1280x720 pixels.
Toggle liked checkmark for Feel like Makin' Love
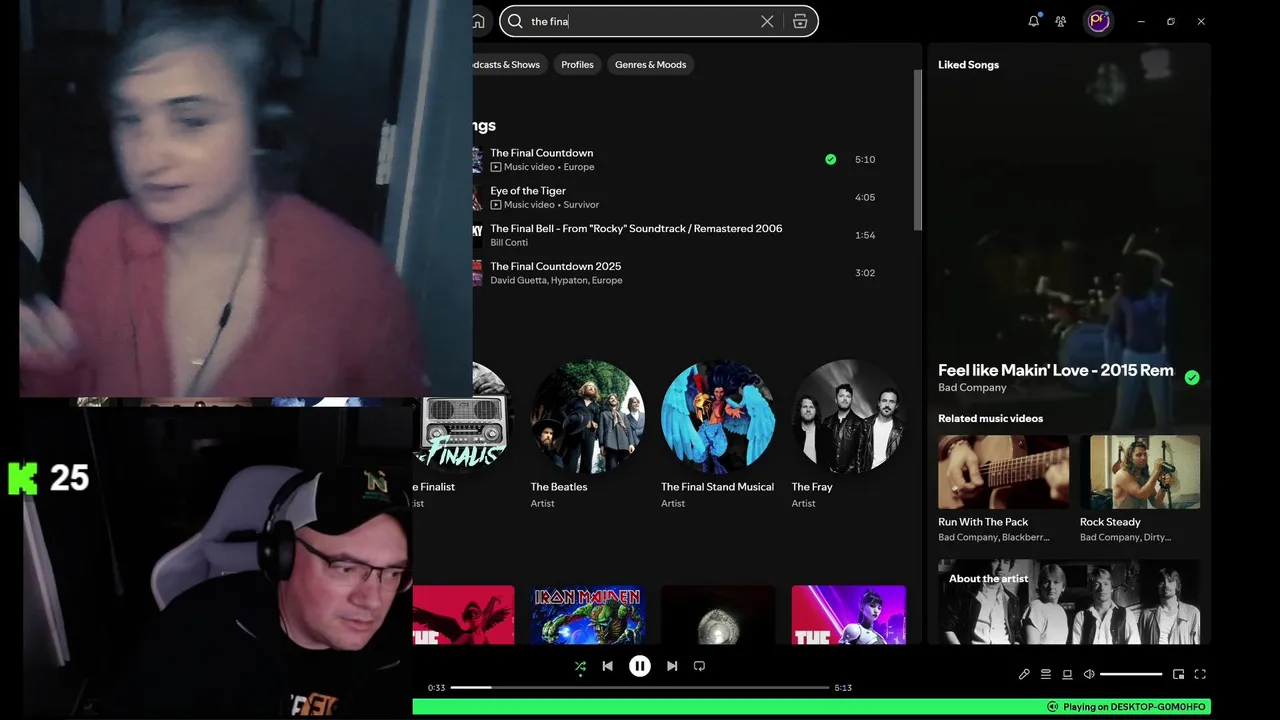[1192, 377]
